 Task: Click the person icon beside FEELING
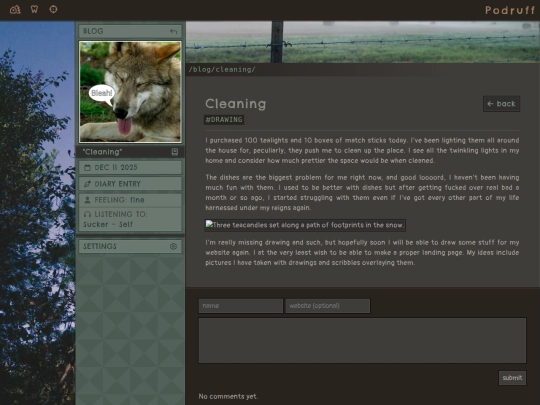pos(87,200)
